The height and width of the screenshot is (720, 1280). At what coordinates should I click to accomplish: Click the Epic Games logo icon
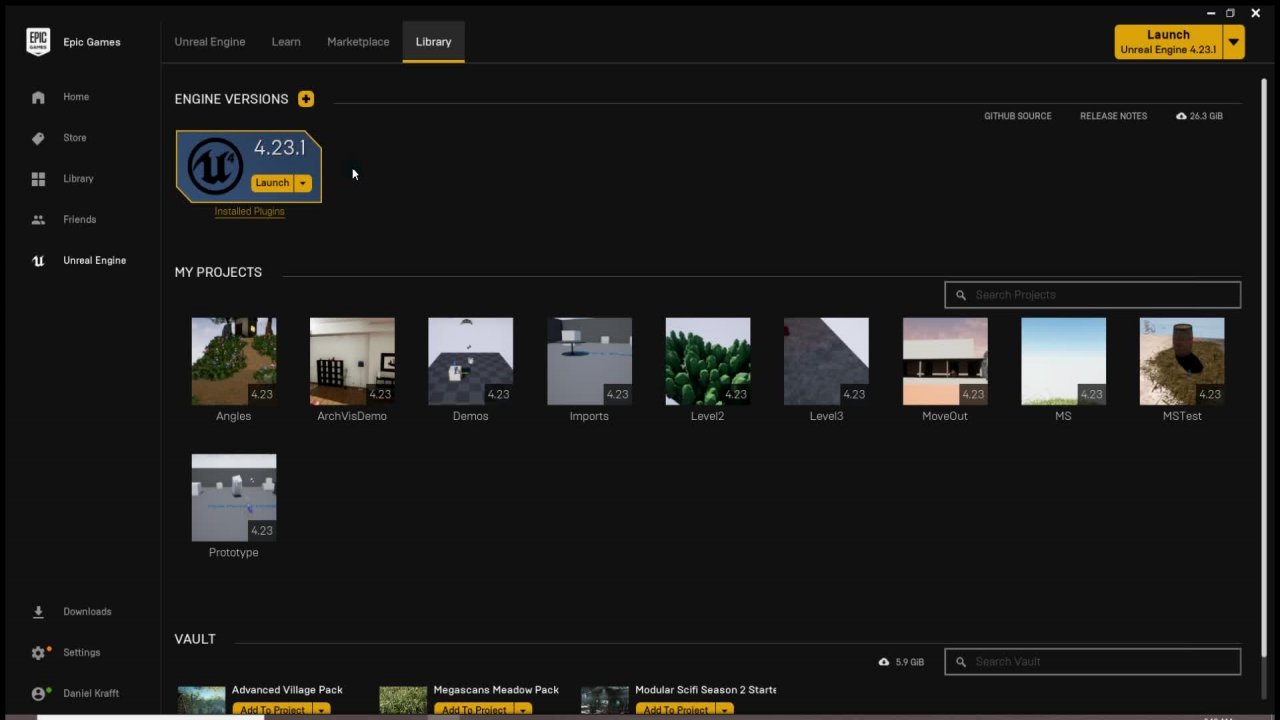pyautogui.click(x=38, y=42)
